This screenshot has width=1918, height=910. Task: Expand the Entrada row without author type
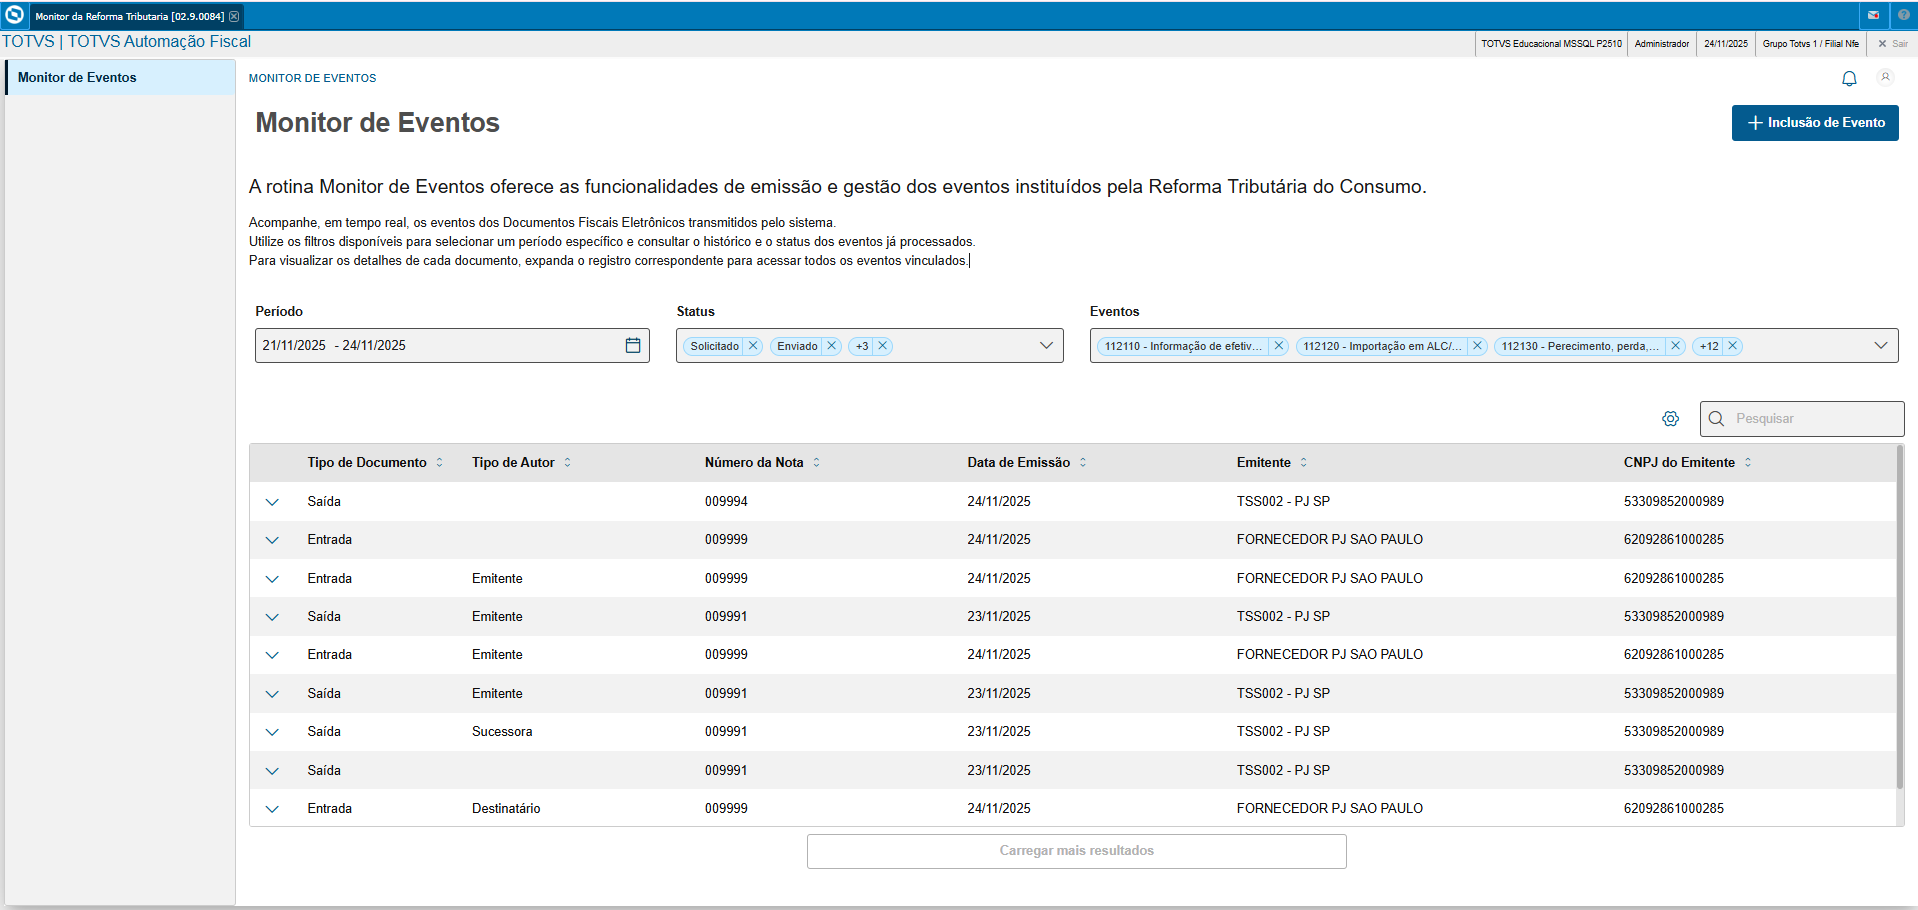[272, 540]
